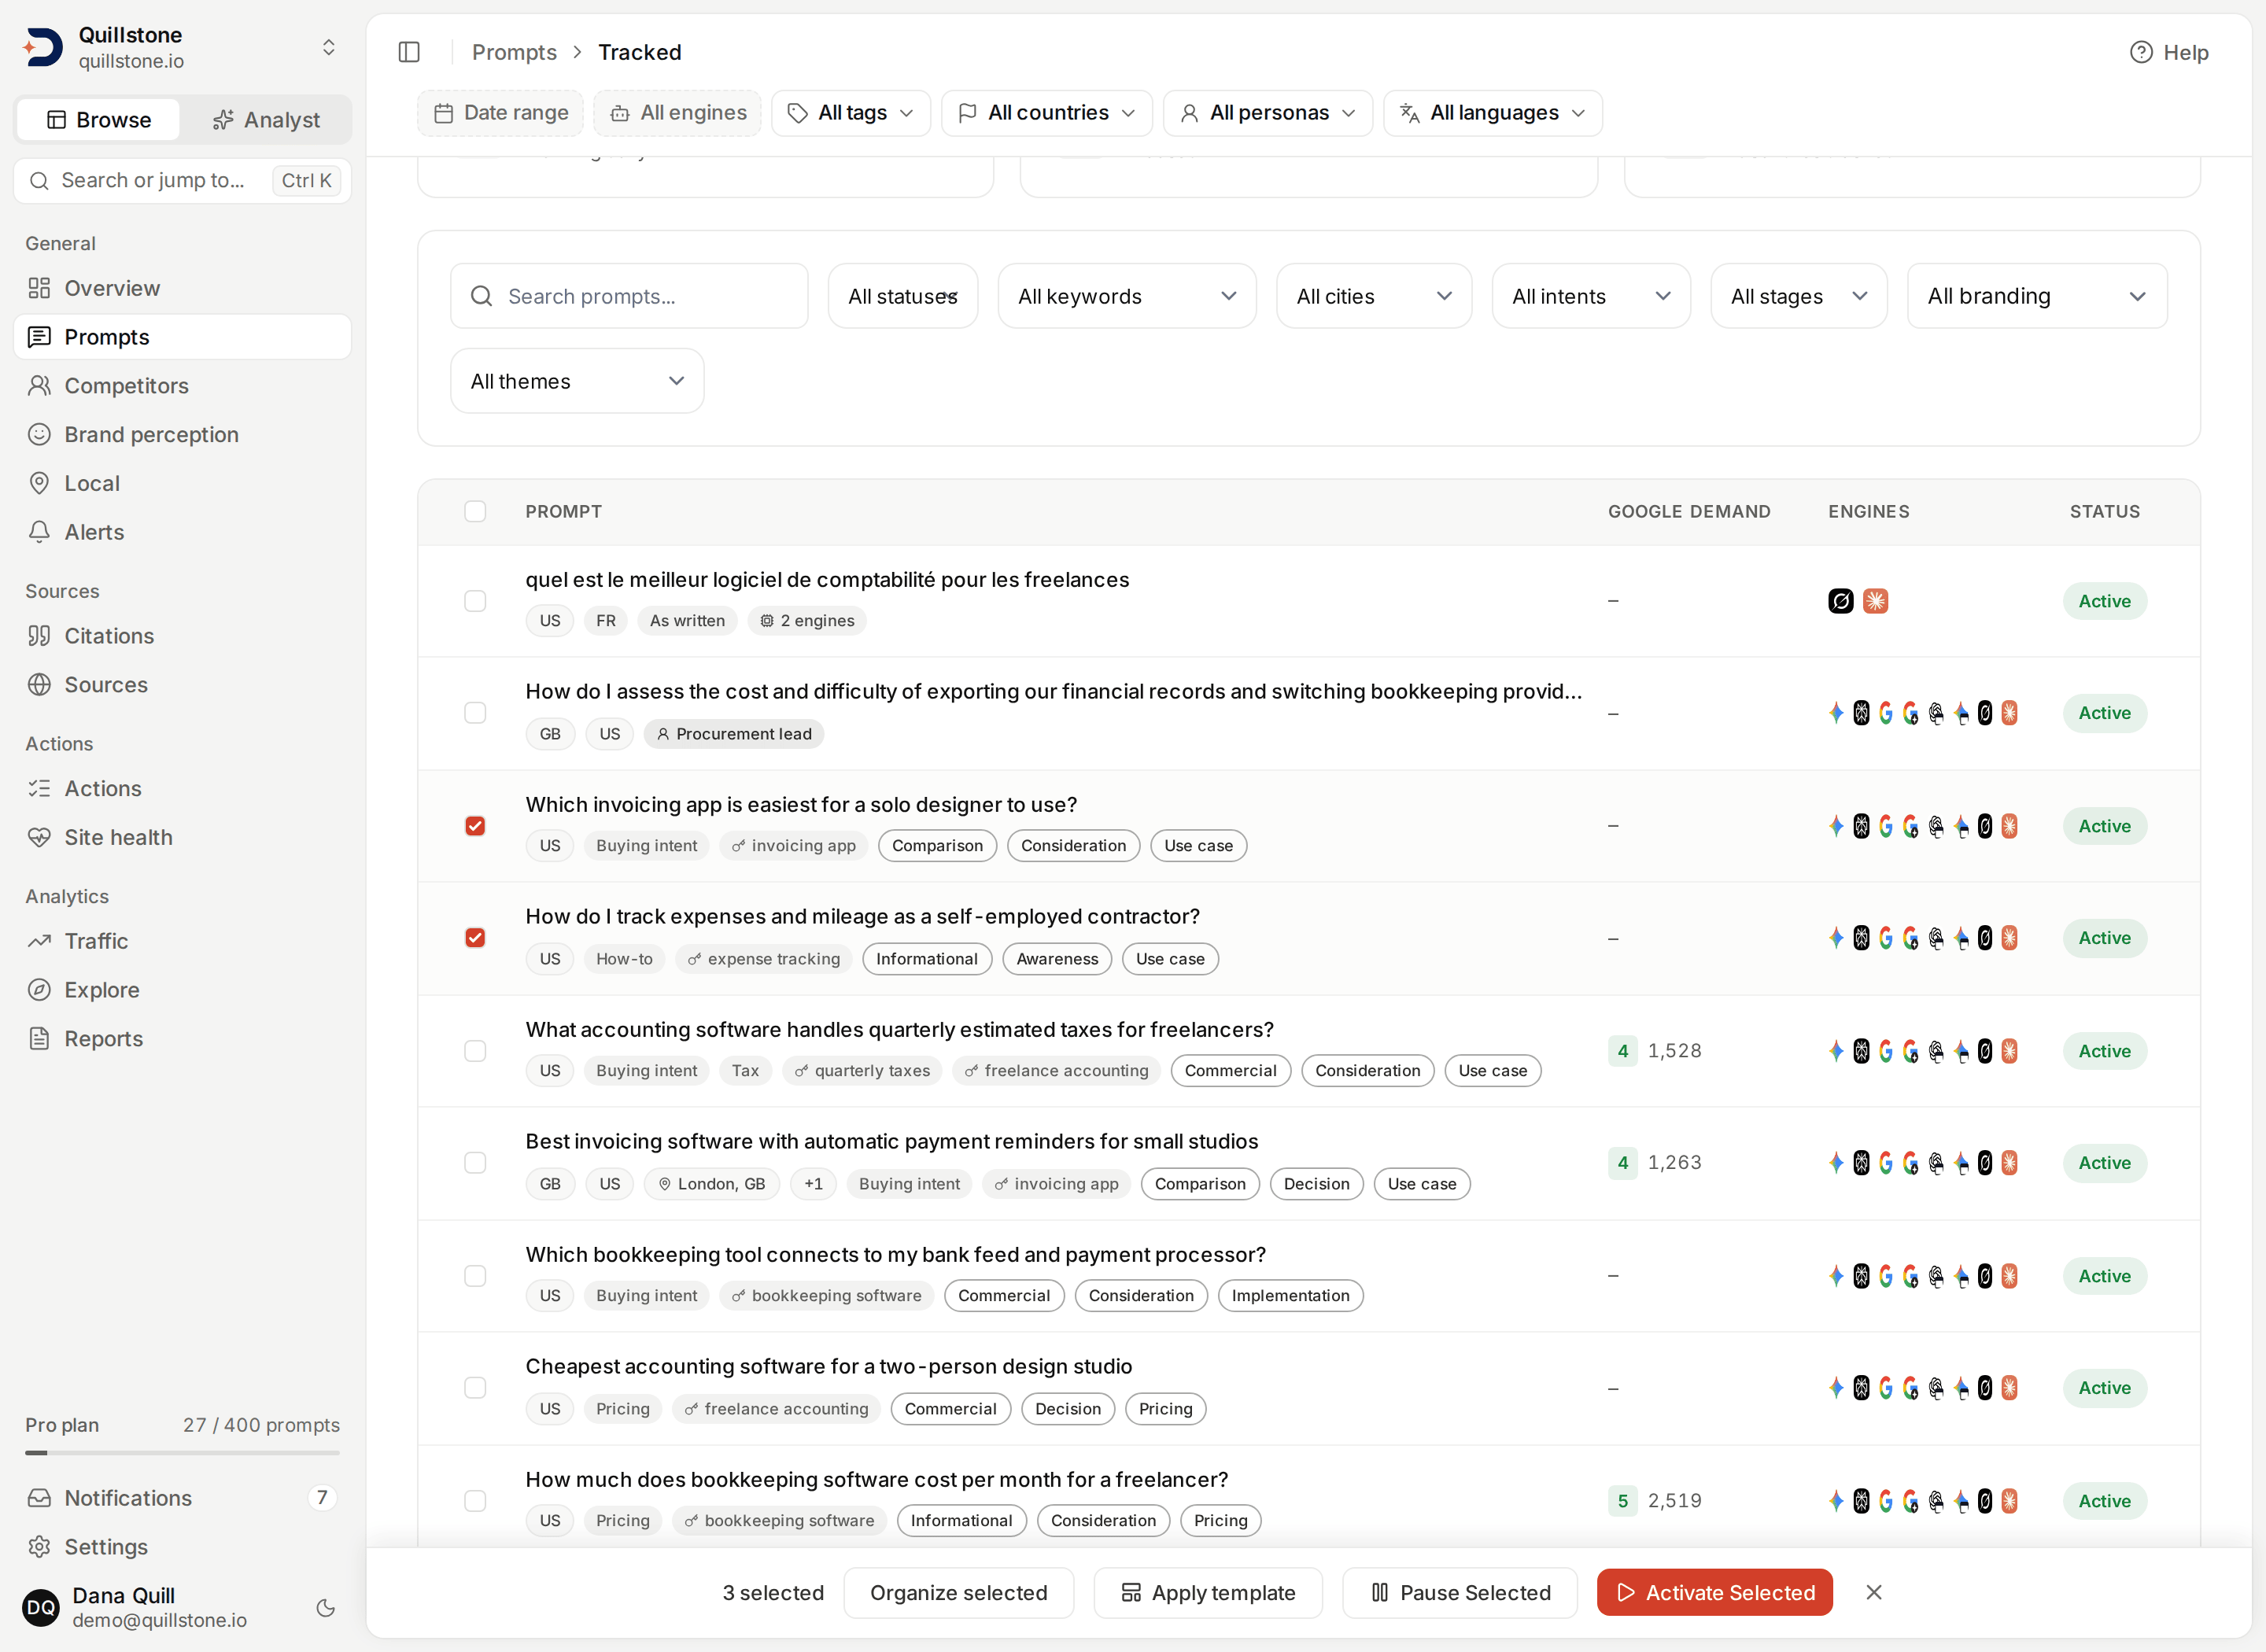Open Reports in the sidebar
2266x1652 pixels.
(183, 1038)
